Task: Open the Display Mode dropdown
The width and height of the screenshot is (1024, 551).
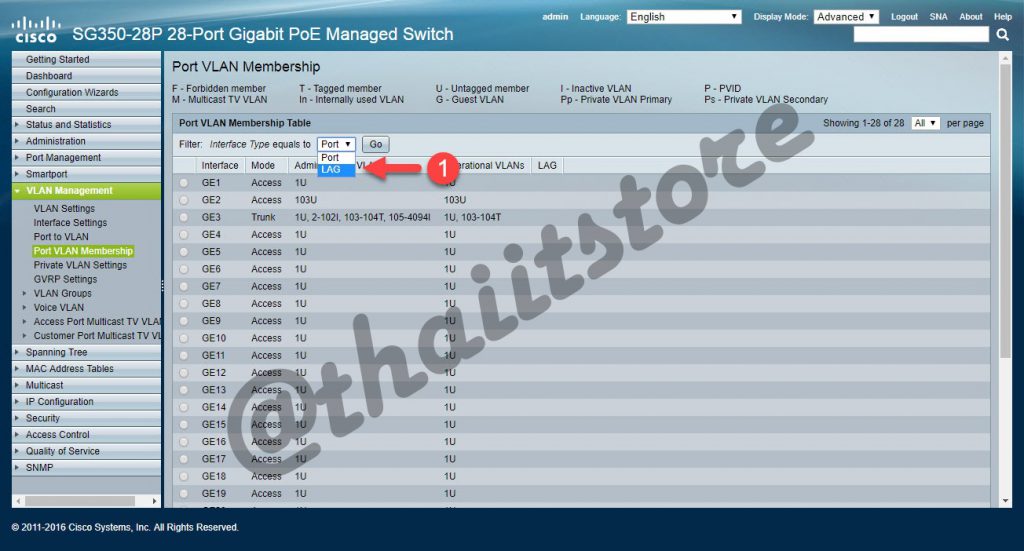Action: tap(846, 17)
